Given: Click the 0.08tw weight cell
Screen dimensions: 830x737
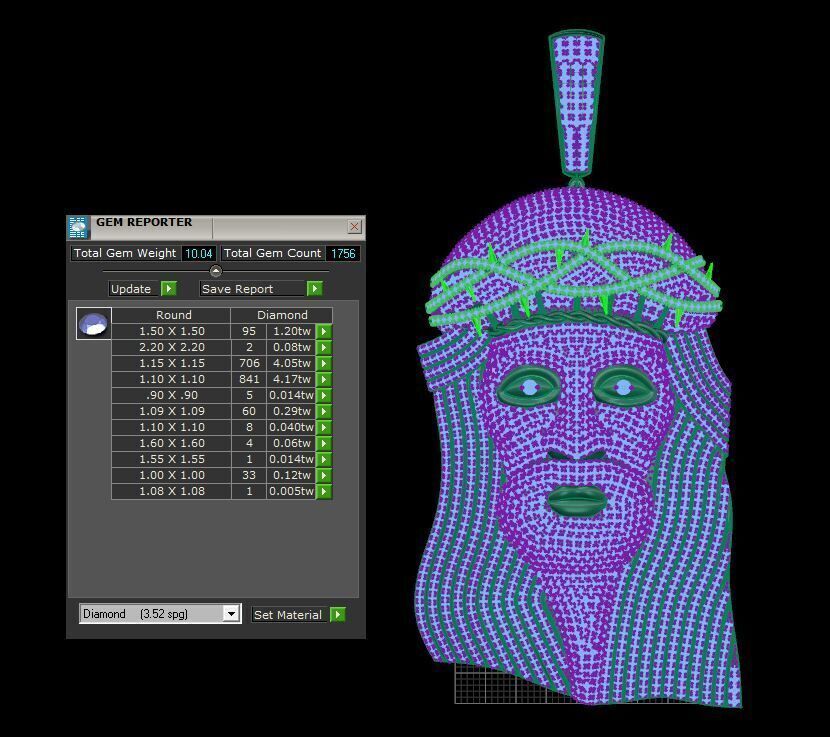Looking at the screenshot, I should pyautogui.click(x=291, y=347).
